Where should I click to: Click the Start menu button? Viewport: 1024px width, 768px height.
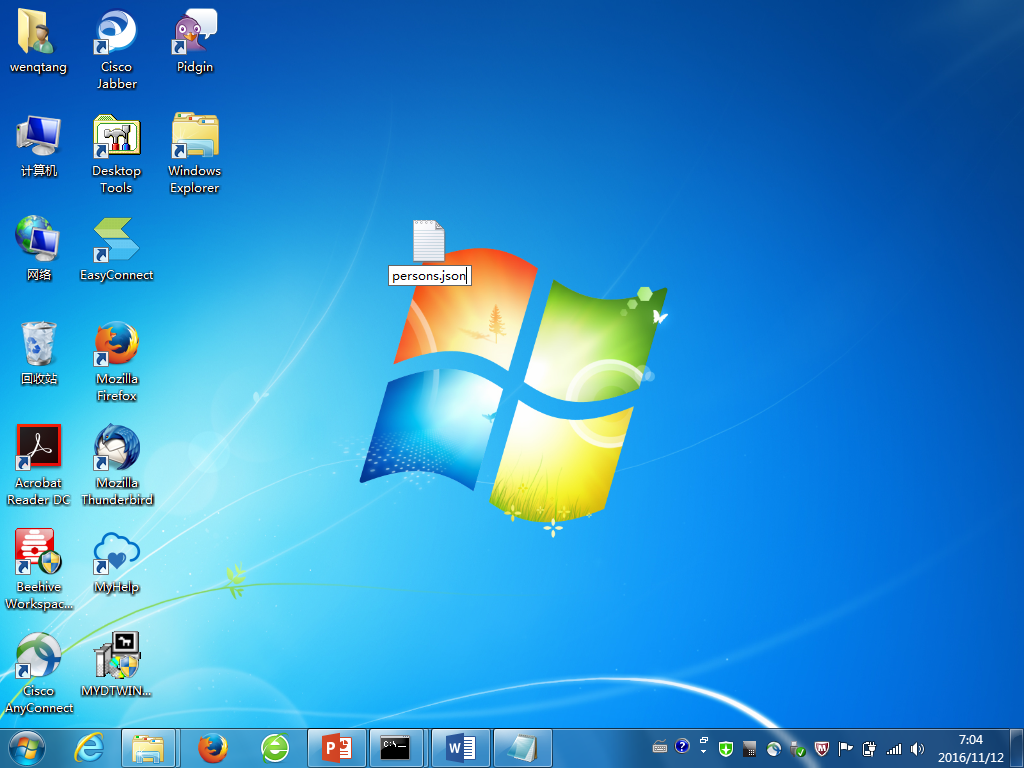click(27, 748)
